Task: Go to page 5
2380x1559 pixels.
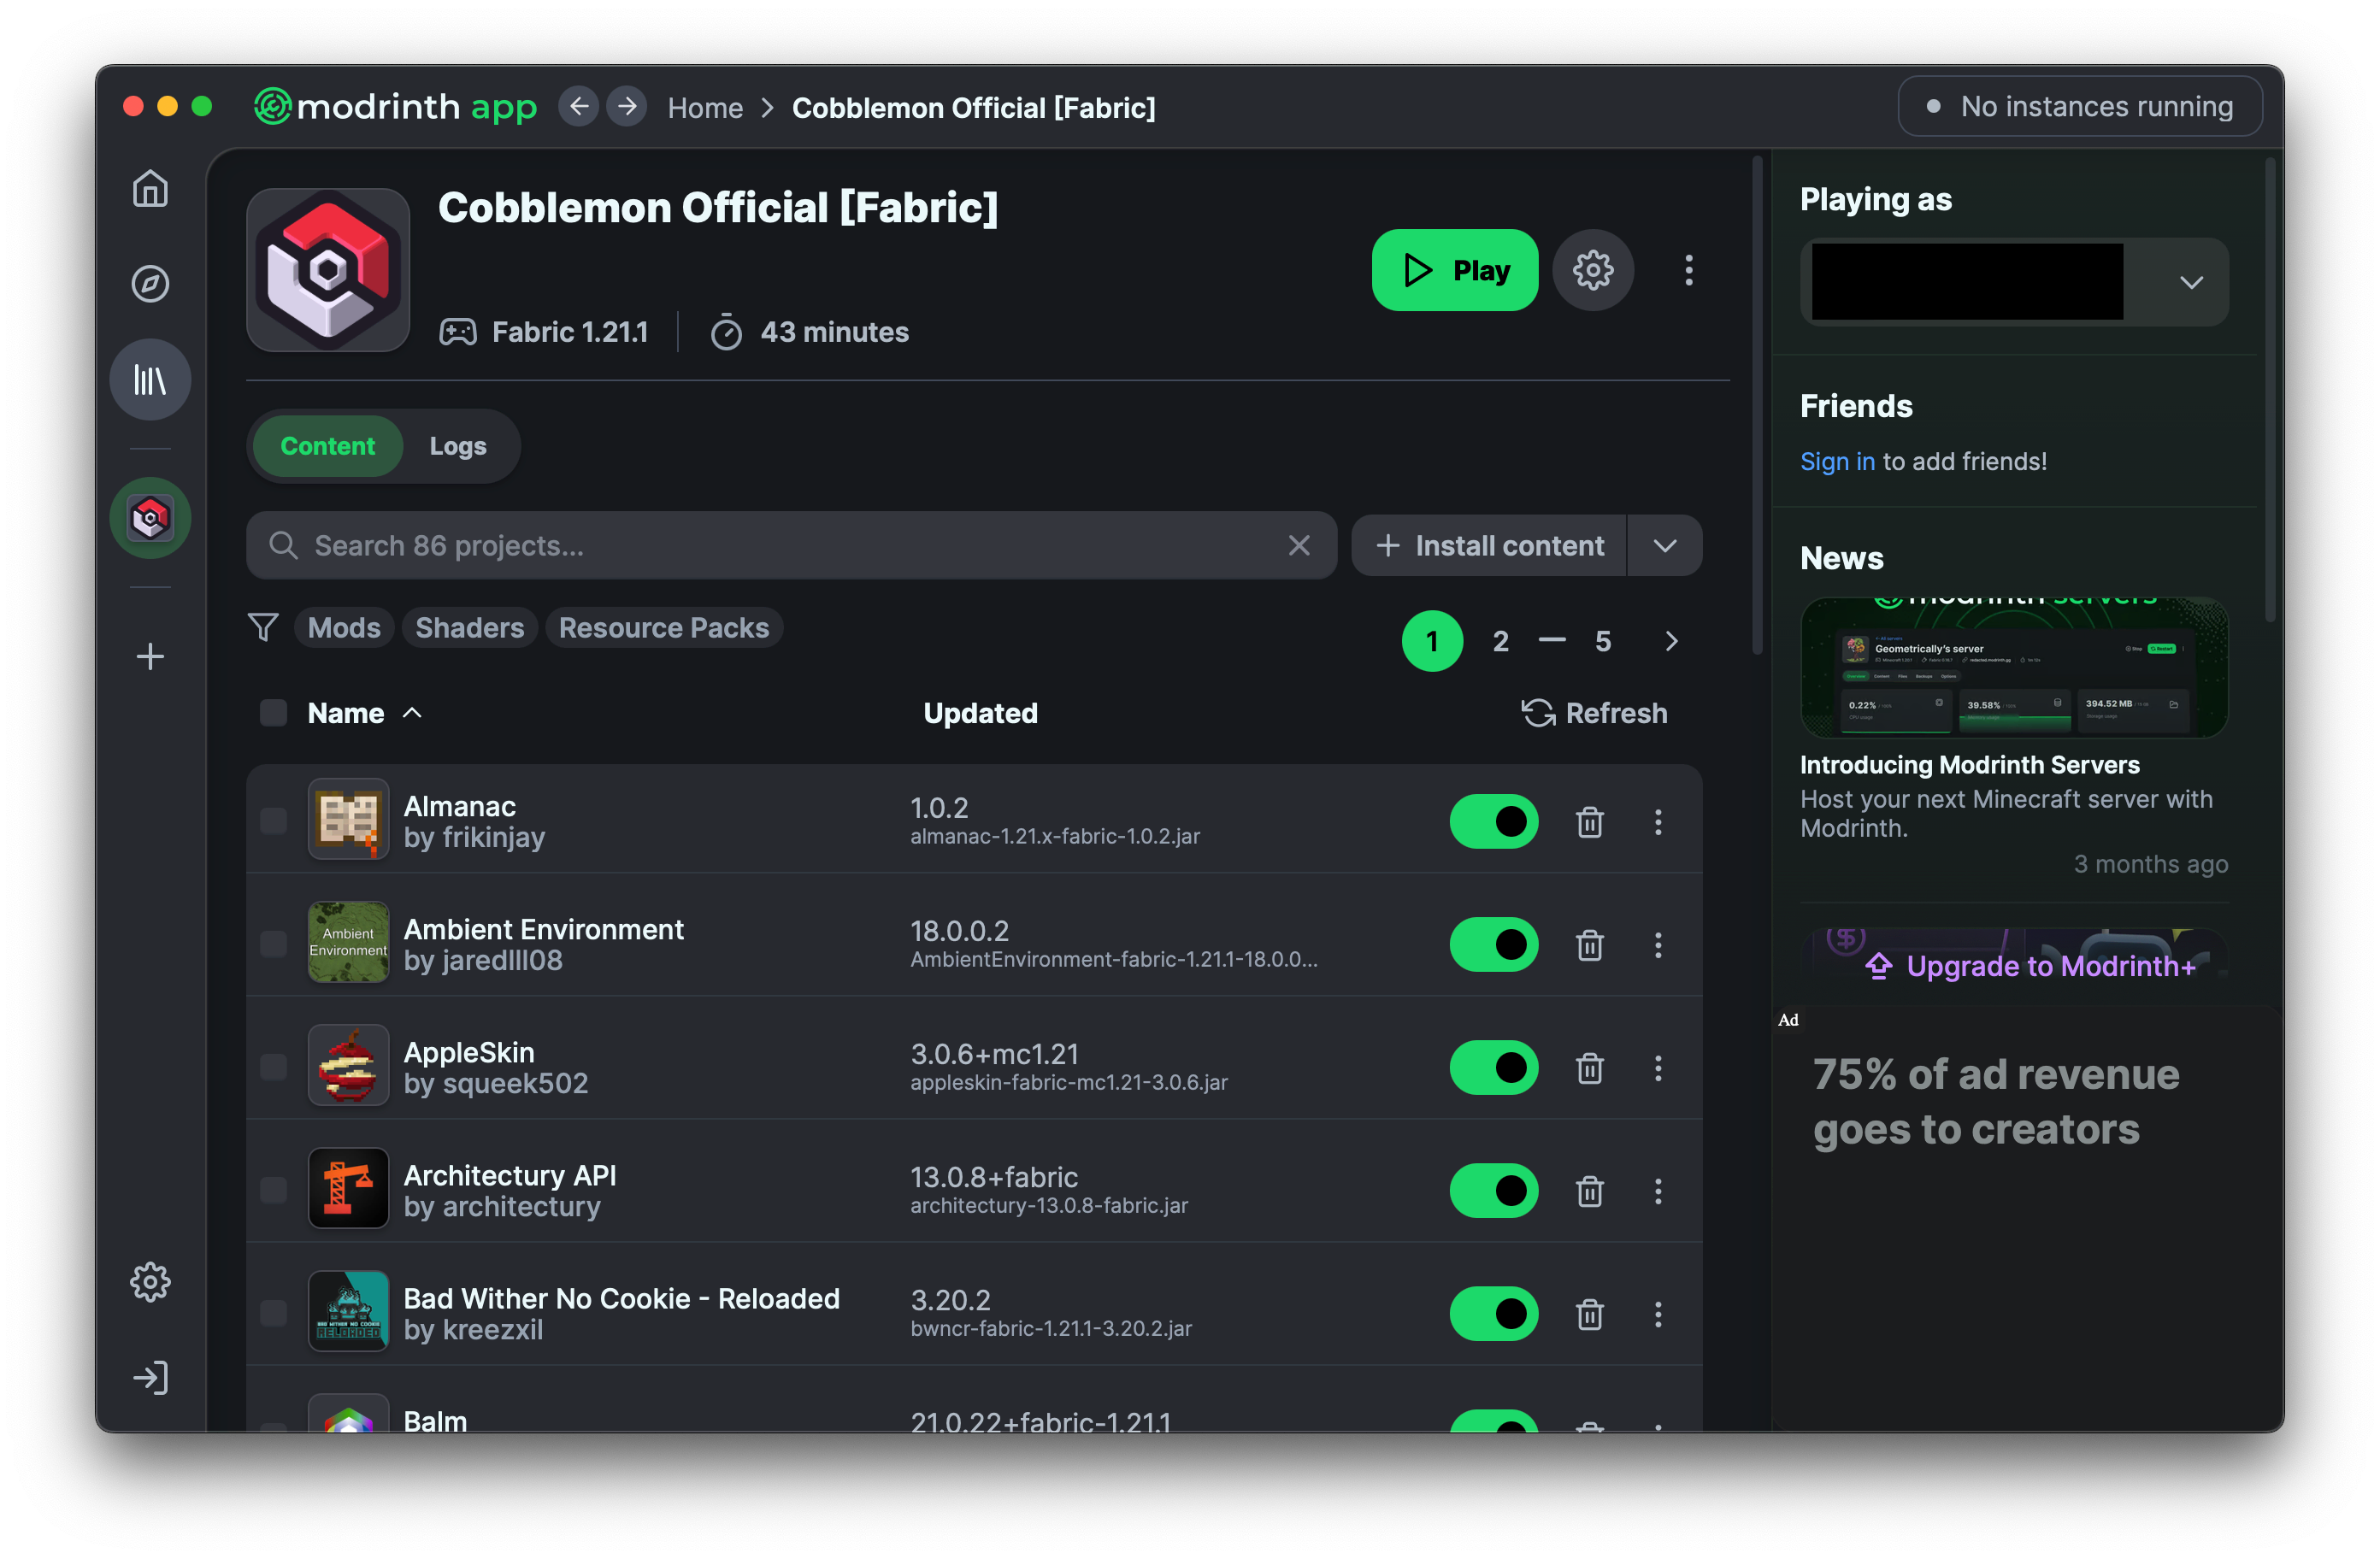Action: [x=1603, y=641]
